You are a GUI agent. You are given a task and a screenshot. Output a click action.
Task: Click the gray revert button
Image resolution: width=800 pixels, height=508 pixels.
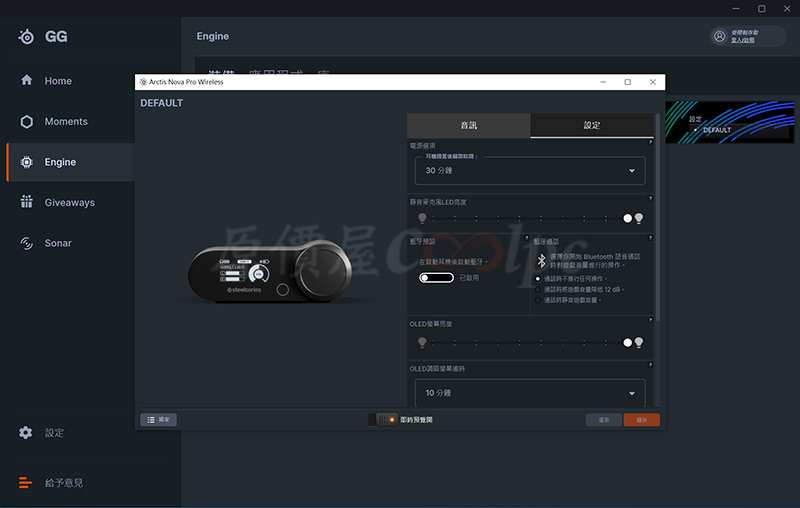coord(604,420)
